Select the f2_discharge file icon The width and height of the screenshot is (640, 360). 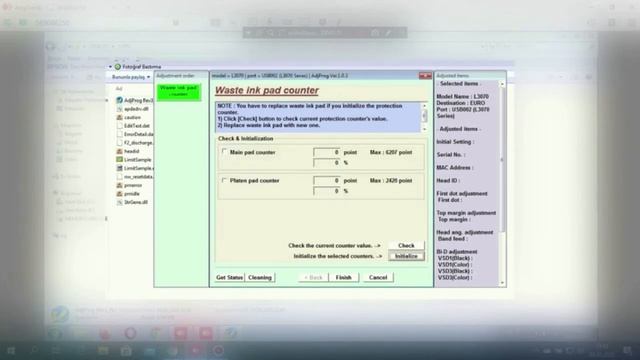(x=119, y=142)
